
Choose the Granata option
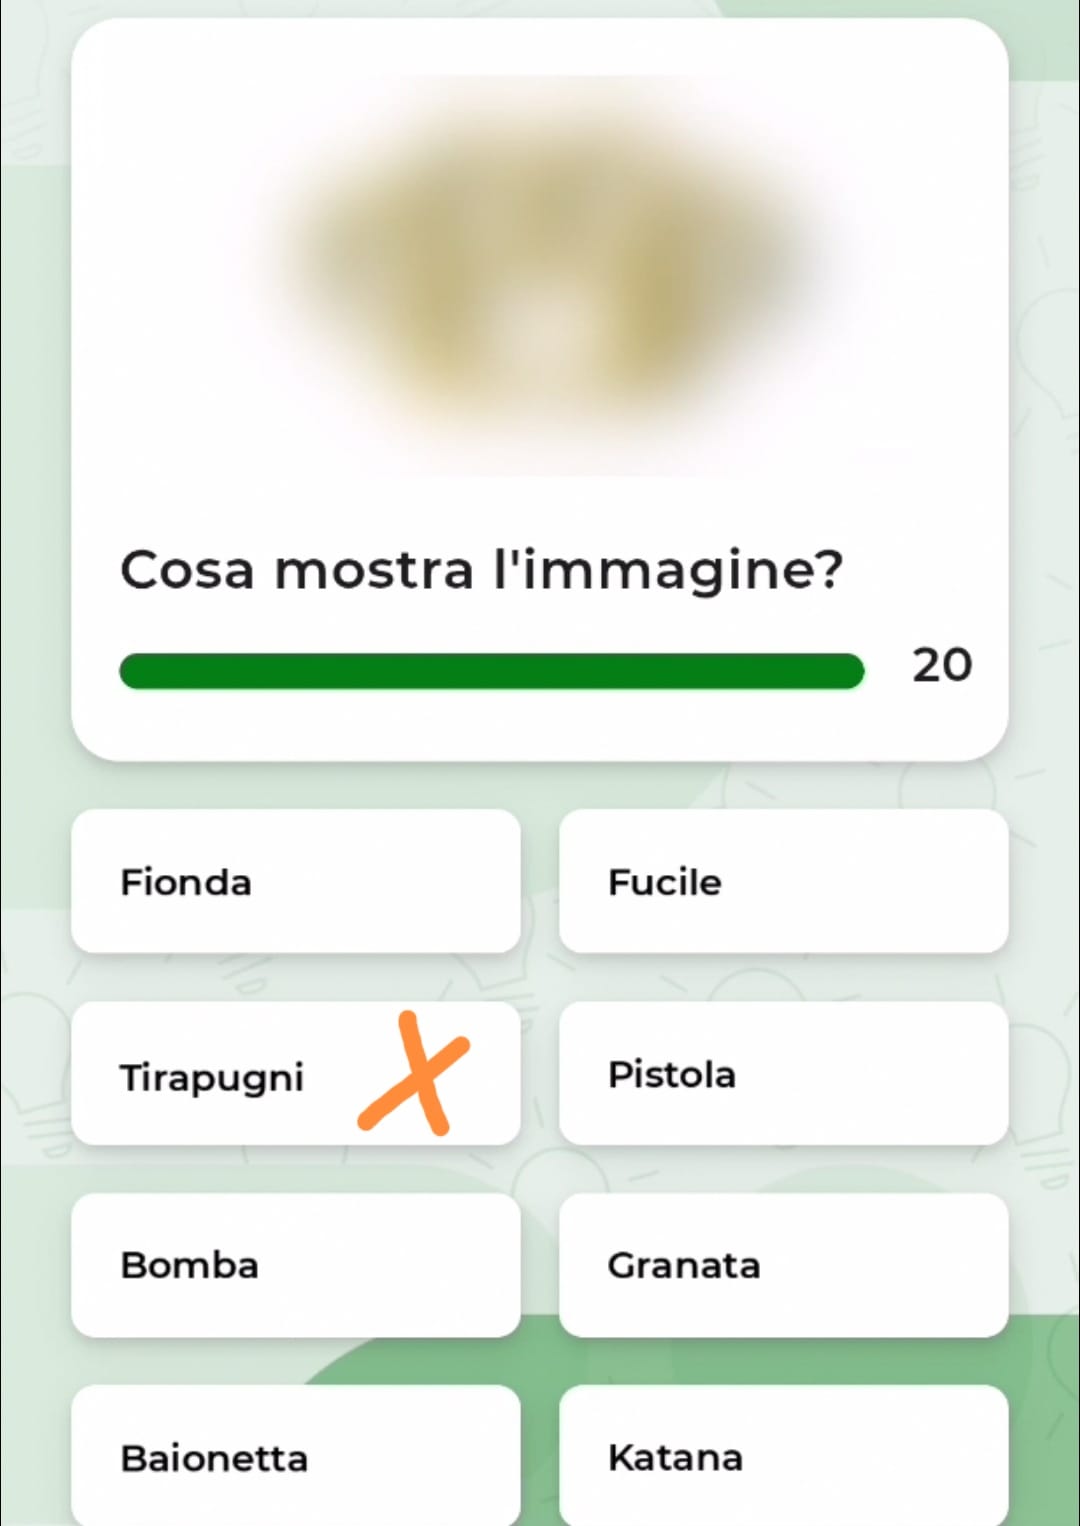[783, 1265]
